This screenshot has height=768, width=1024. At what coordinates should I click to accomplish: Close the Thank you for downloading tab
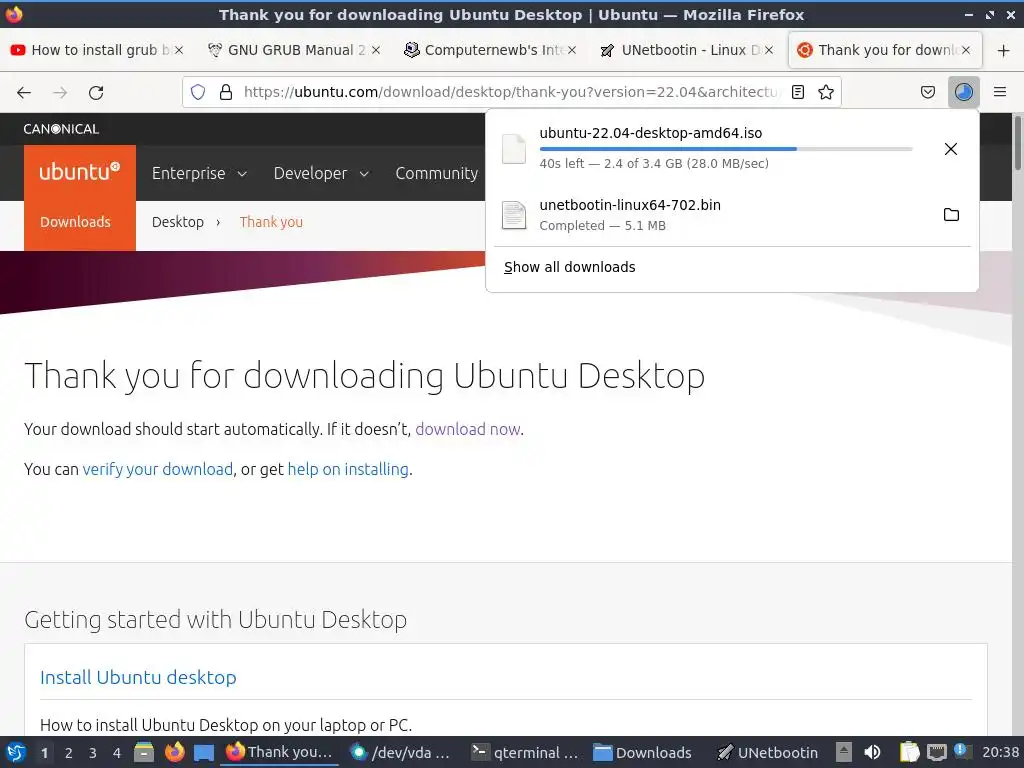coord(966,50)
